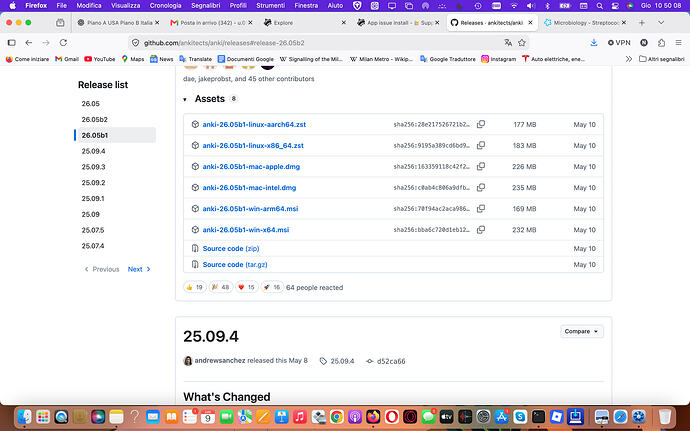Copy sha256 of anki-26.05b1-win-x64.msi

pos(481,230)
